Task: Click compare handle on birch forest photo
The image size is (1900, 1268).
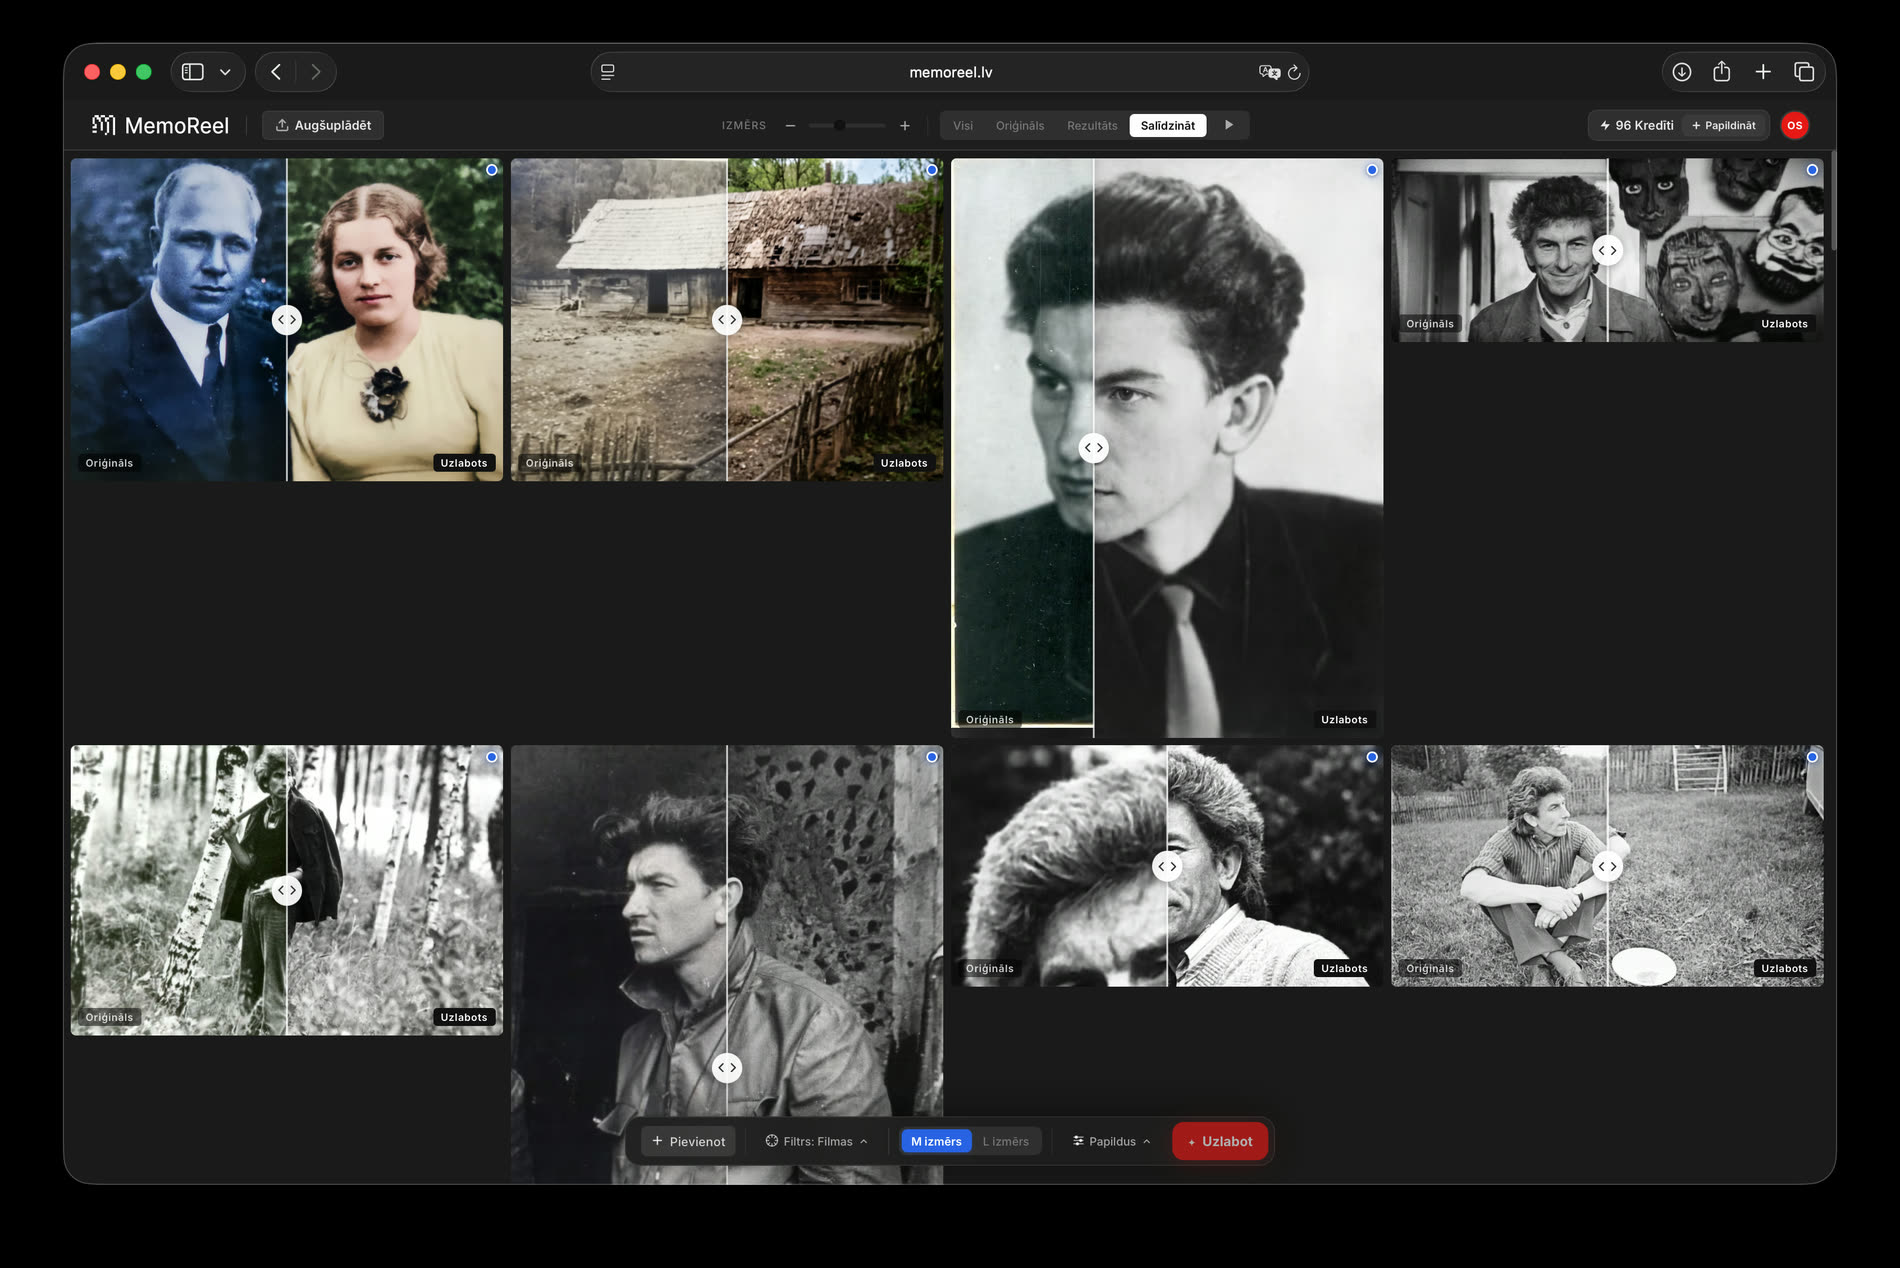Action: pos(287,890)
